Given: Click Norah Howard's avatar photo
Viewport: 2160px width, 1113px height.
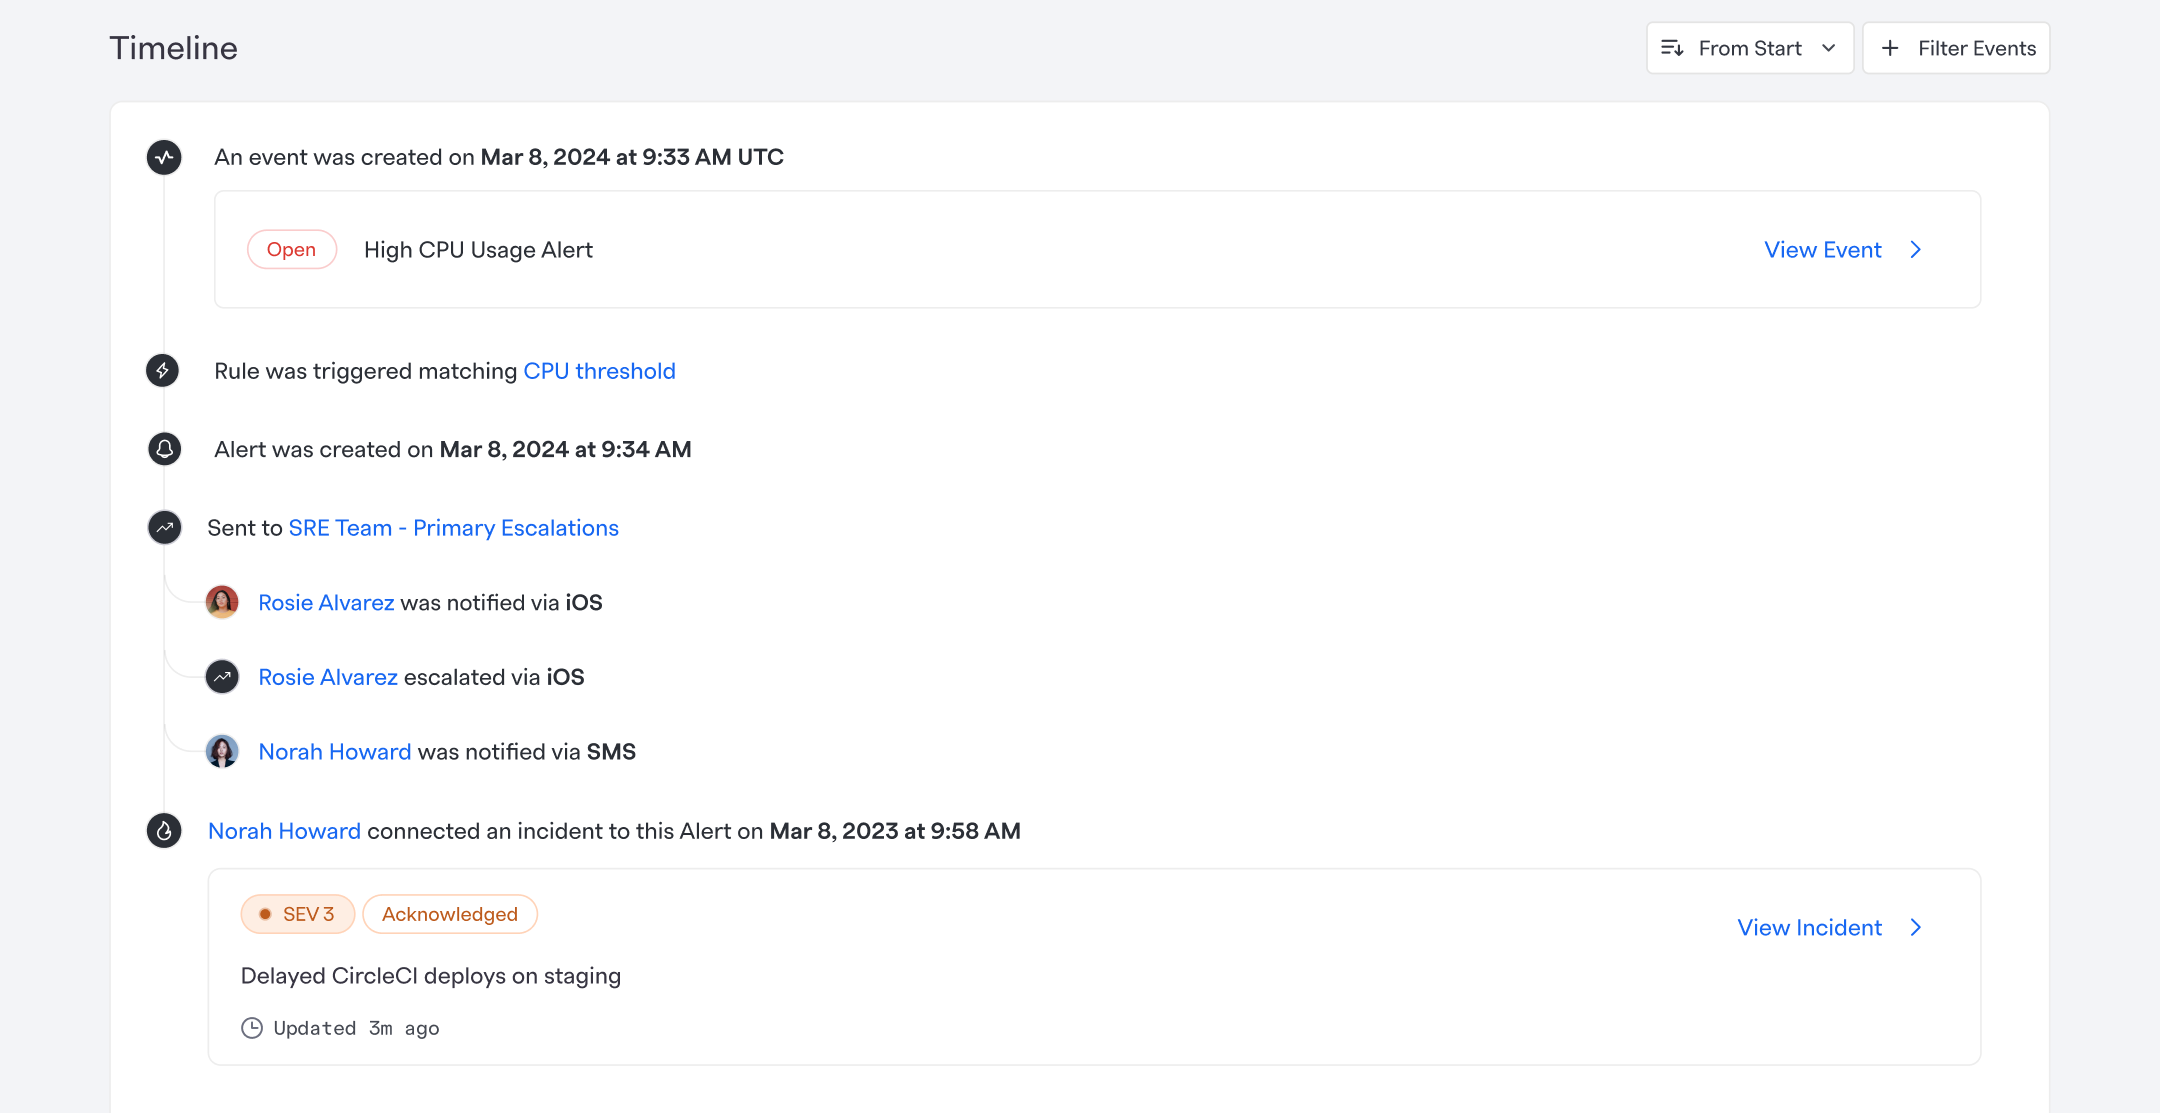Looking at the screenshot, I should coord(222,751).
